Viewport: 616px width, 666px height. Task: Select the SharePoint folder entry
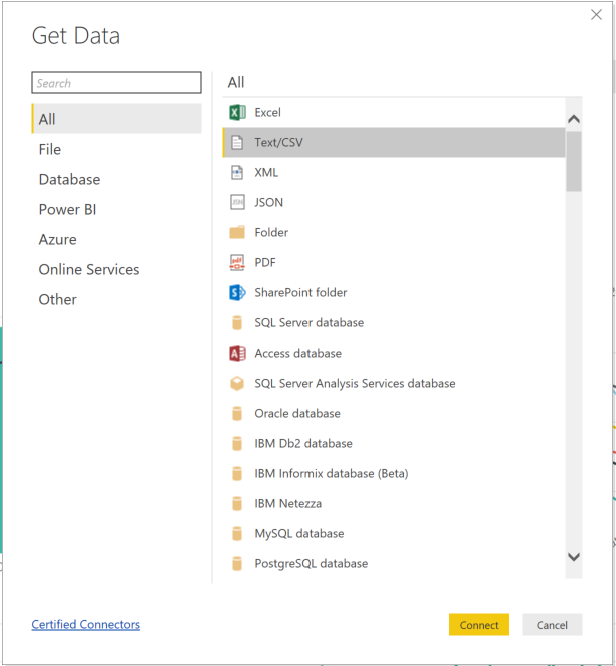tap(394, 293)
